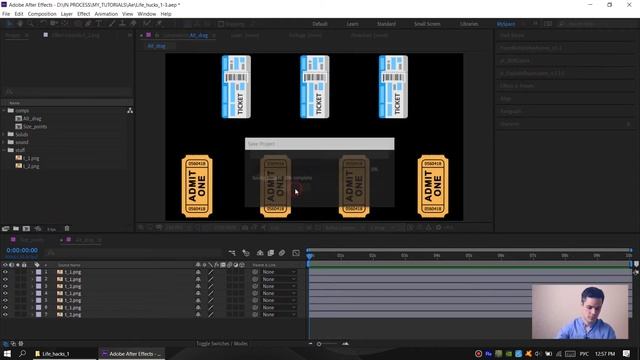The width and height of the screenshot is (640, 360).
Task: Hide layer 6 t_1.png with eye icon
Action: point(5,307)
